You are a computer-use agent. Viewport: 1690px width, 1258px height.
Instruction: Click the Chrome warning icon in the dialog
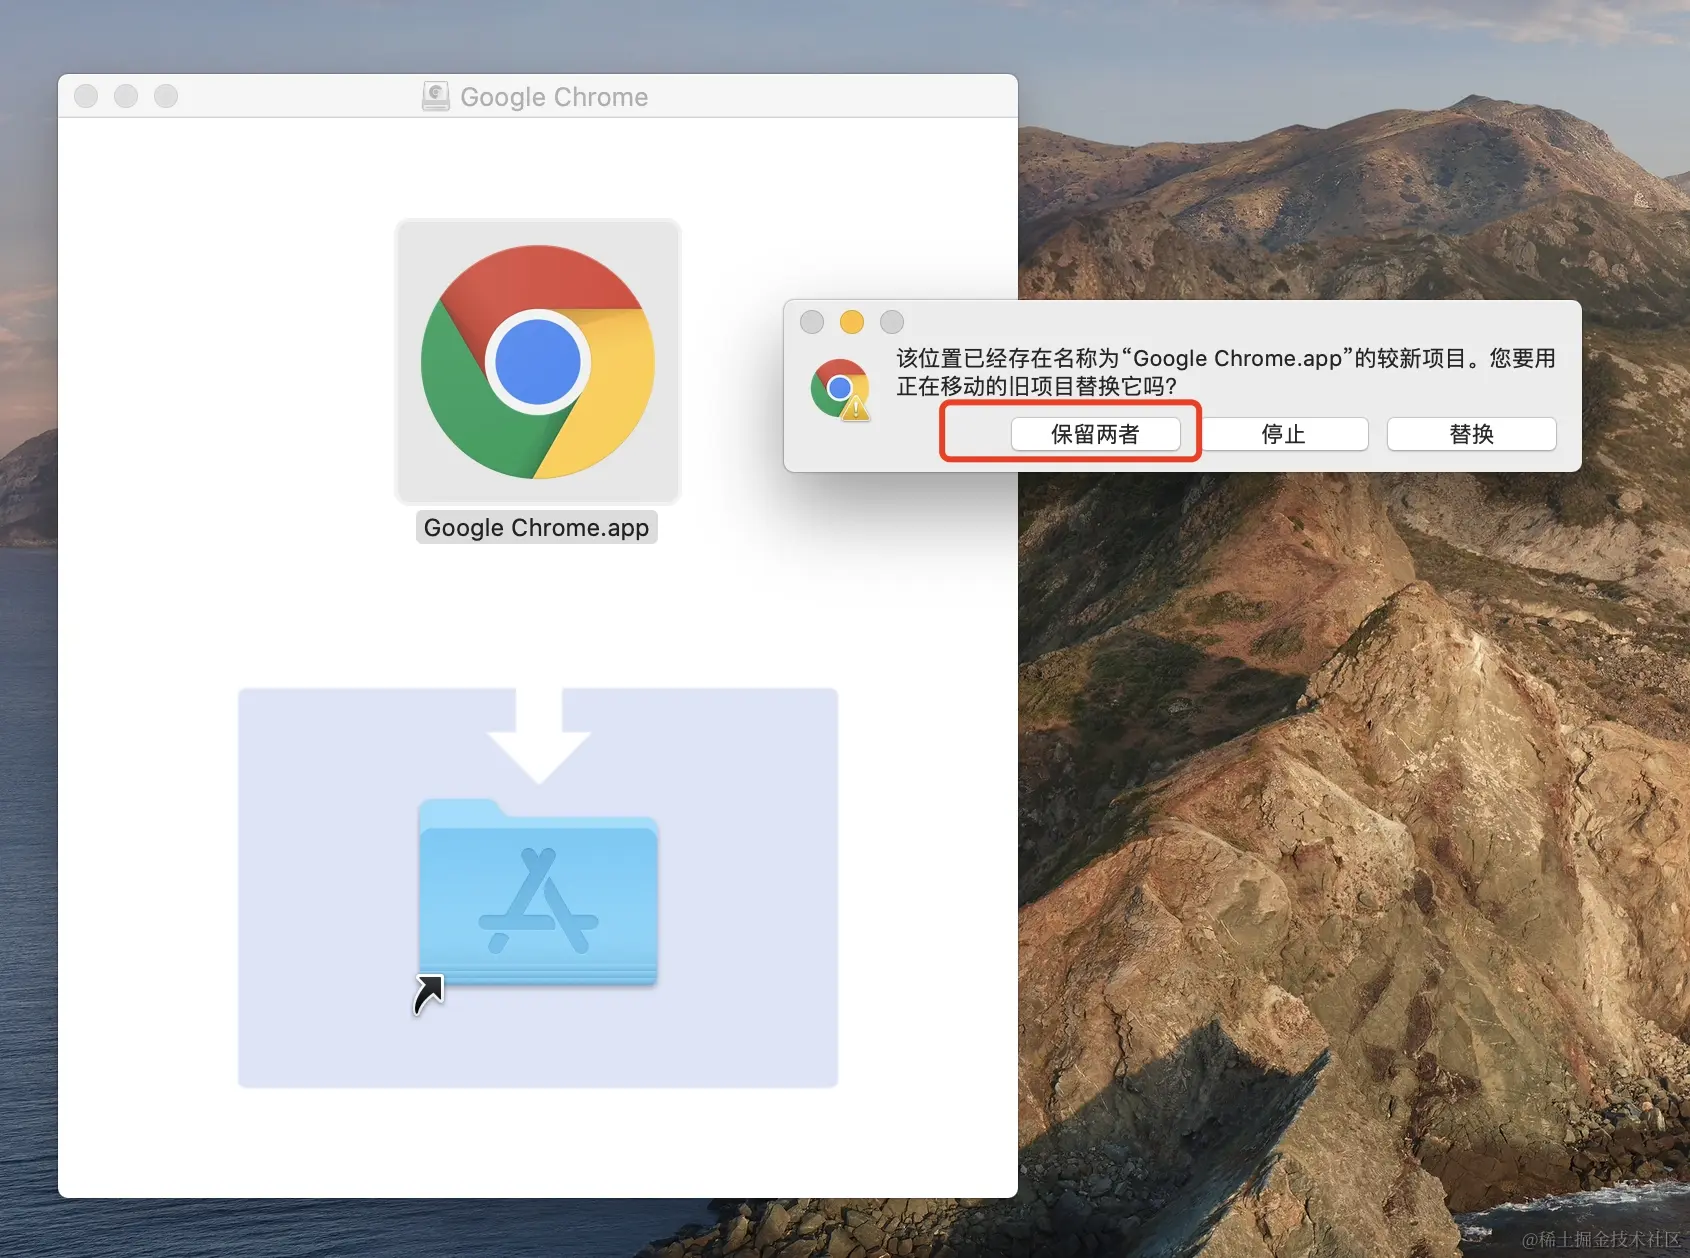coord(841,389)
